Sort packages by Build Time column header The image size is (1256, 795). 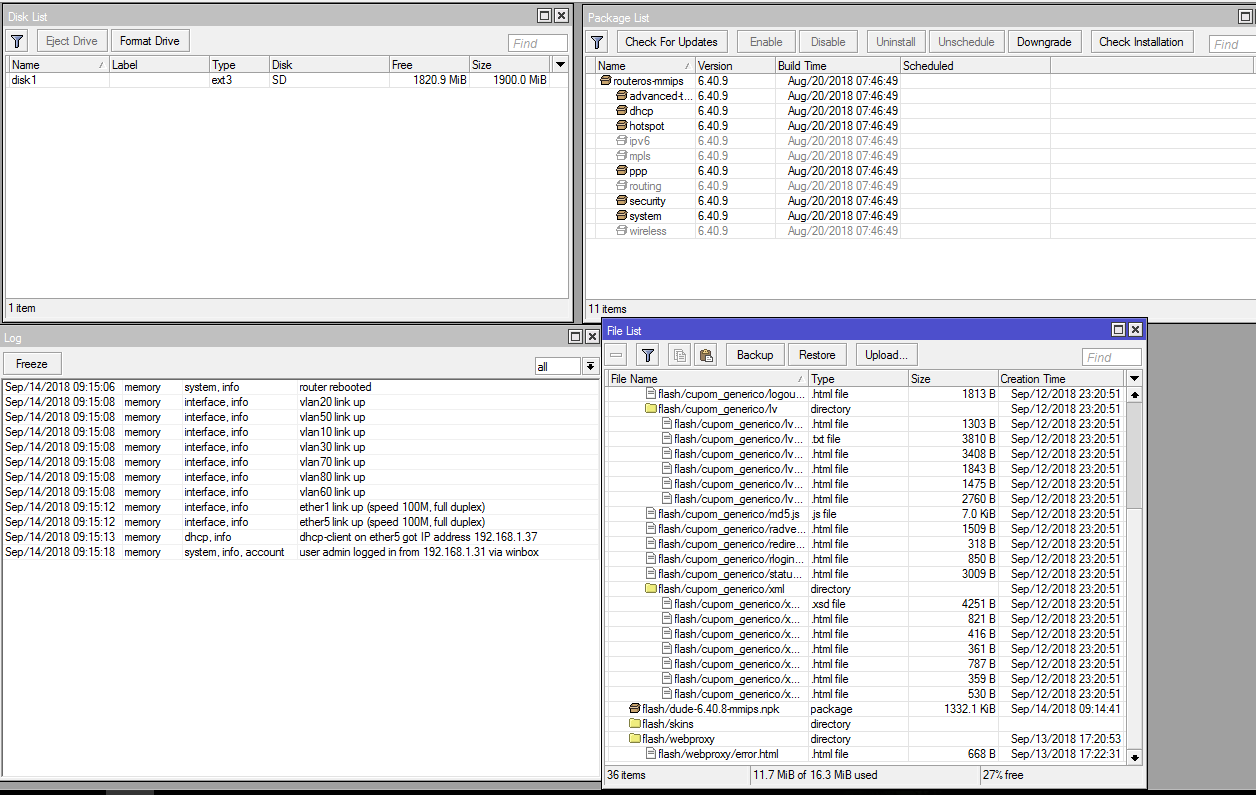click(838, 66)
